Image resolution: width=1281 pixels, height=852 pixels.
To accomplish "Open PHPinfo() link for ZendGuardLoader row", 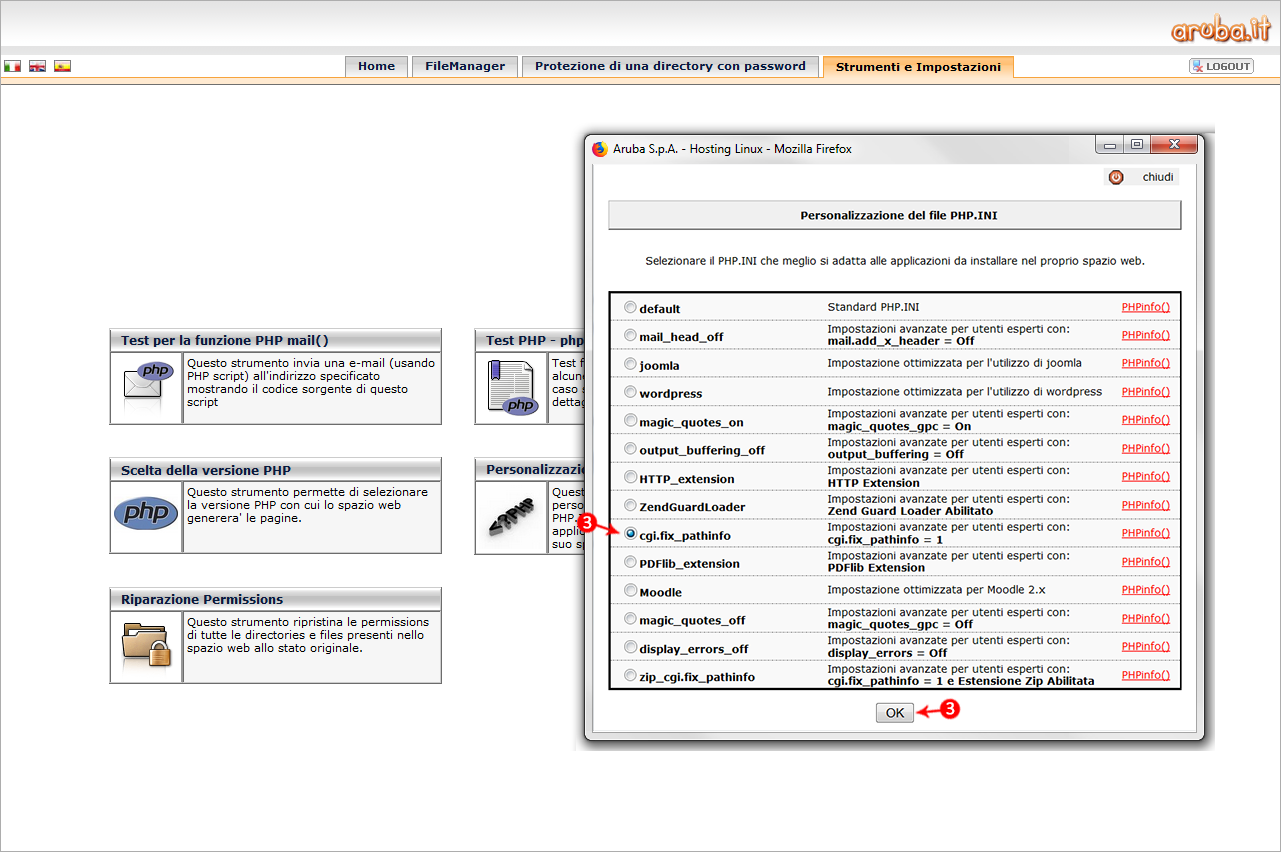I will (1145, 505).
